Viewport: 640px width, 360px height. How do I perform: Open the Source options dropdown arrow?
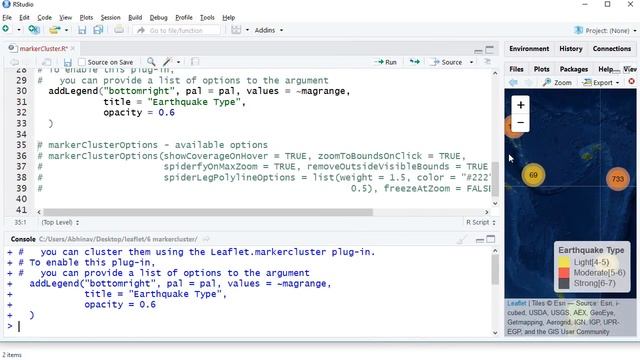pyautogui.click(x=471, y=62)
